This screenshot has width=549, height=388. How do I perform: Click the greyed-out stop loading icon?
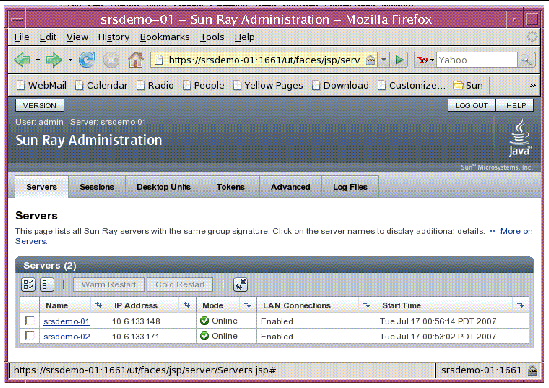tap(111, 60)
